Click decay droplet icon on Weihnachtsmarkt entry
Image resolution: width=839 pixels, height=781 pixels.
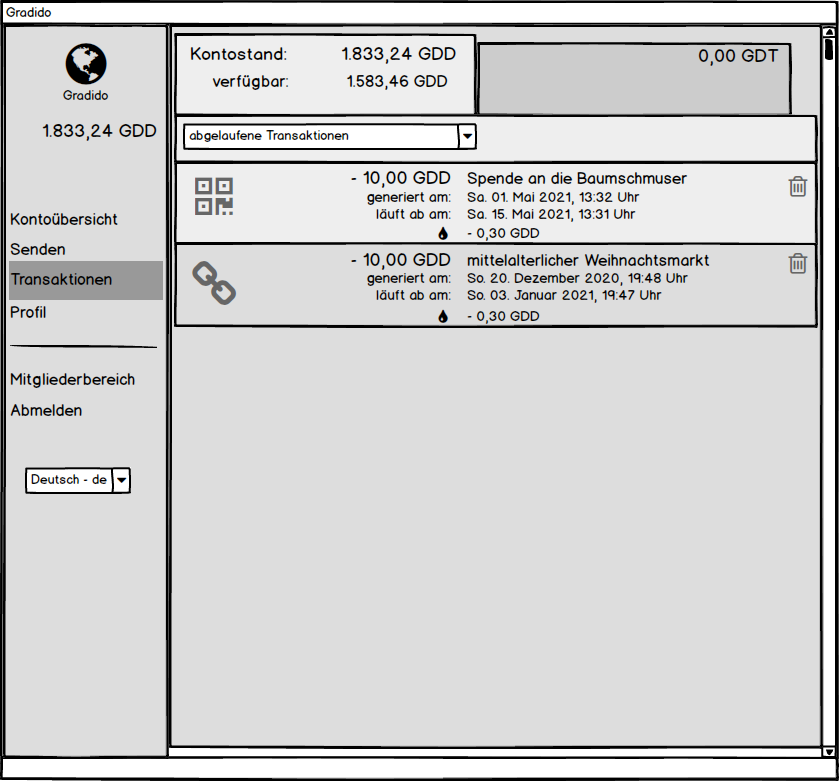tap(443, 316)
